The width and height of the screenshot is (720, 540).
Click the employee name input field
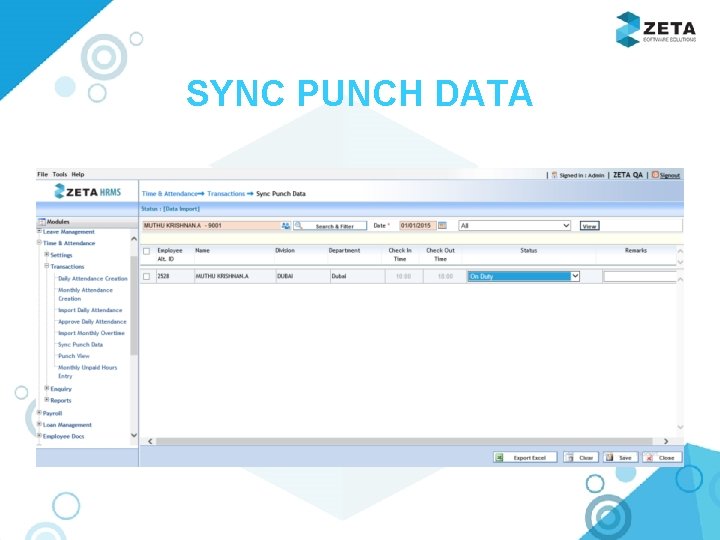[x=211, y=225]
